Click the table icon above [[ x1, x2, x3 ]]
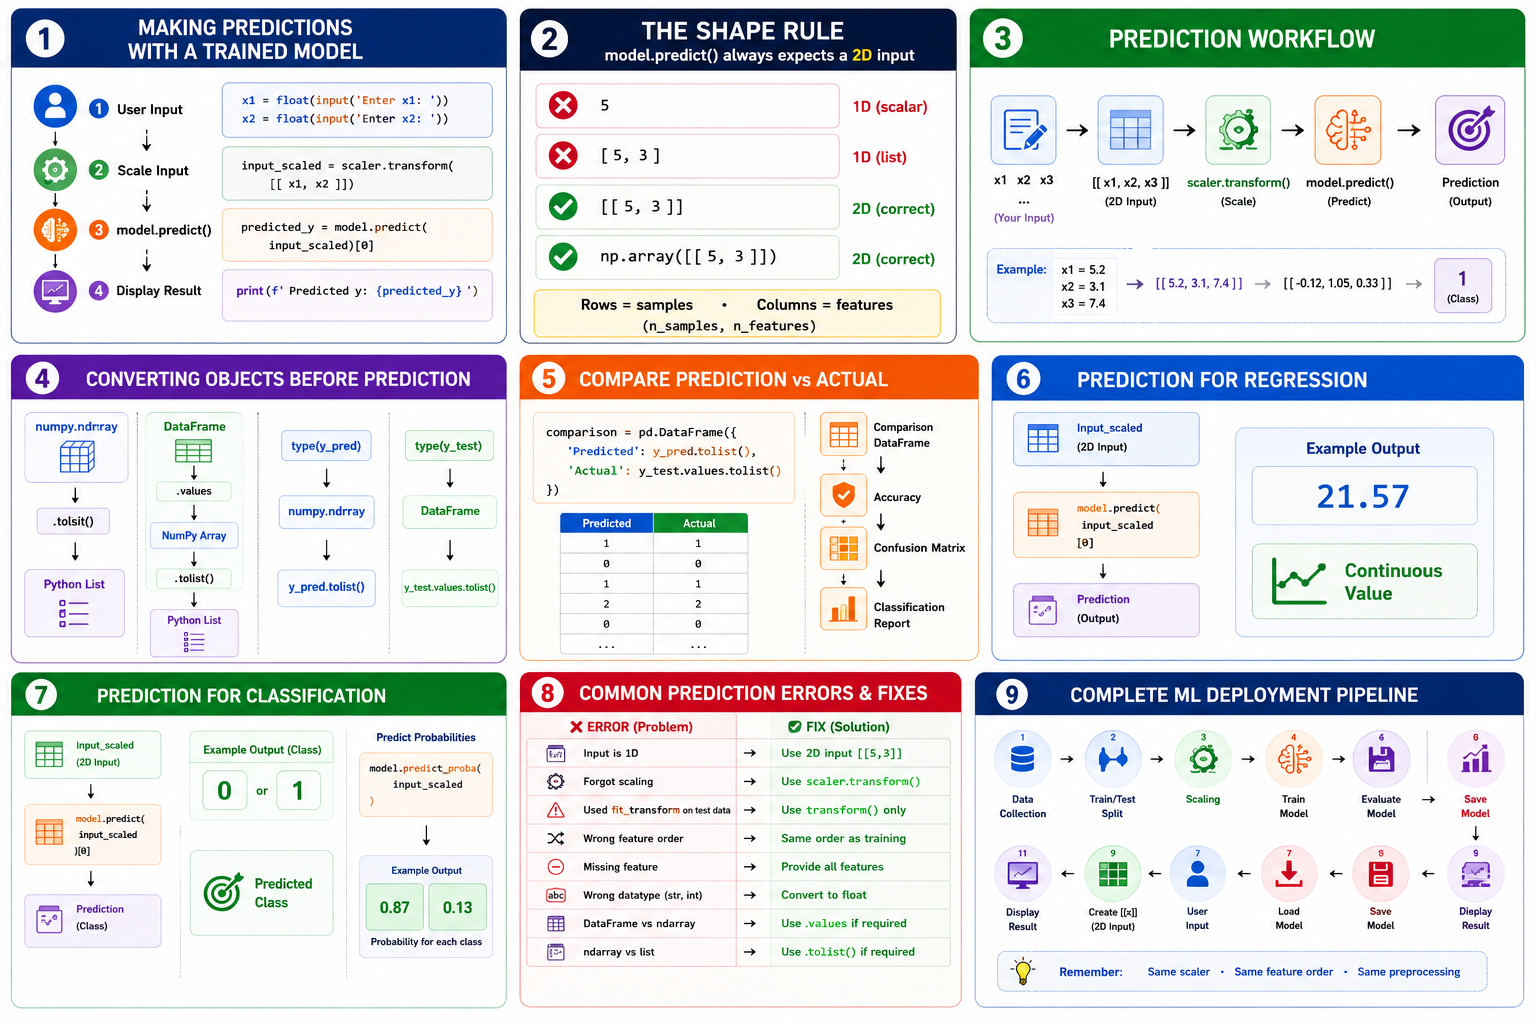Viewport: 1536px width, 1024px height. pos(1130,130)
